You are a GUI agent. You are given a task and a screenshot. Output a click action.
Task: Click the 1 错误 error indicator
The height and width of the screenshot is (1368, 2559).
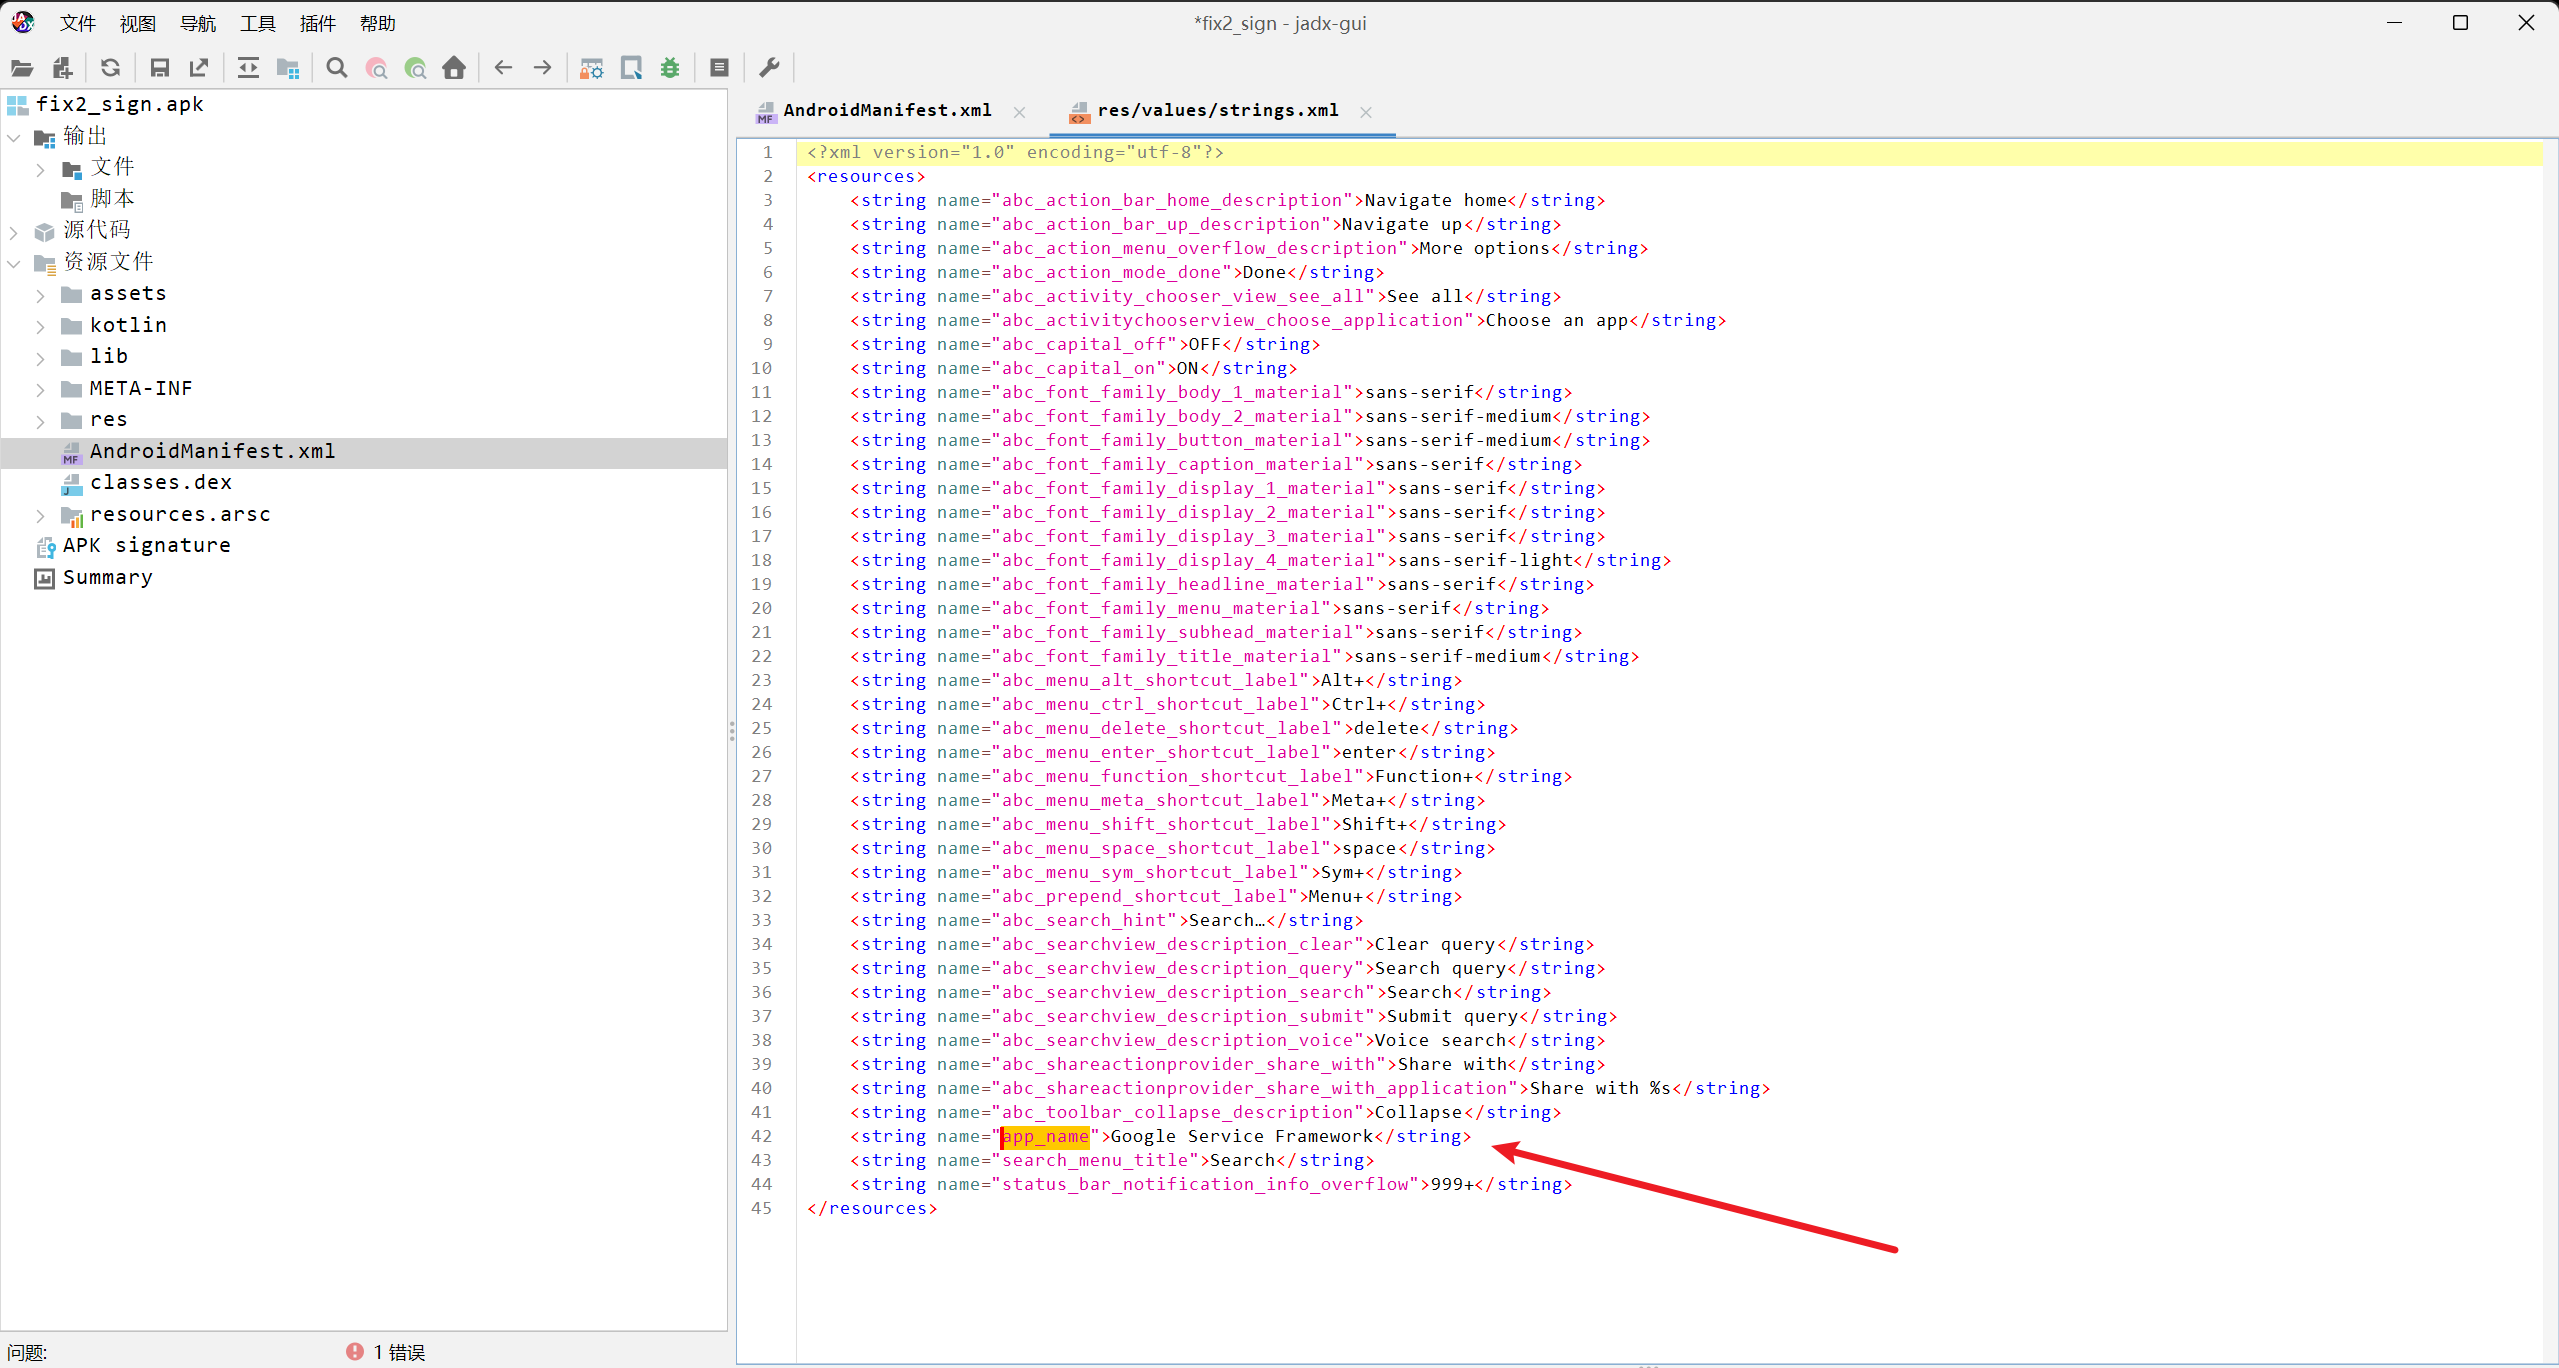pyautogui.click(x=387, y=1352)
